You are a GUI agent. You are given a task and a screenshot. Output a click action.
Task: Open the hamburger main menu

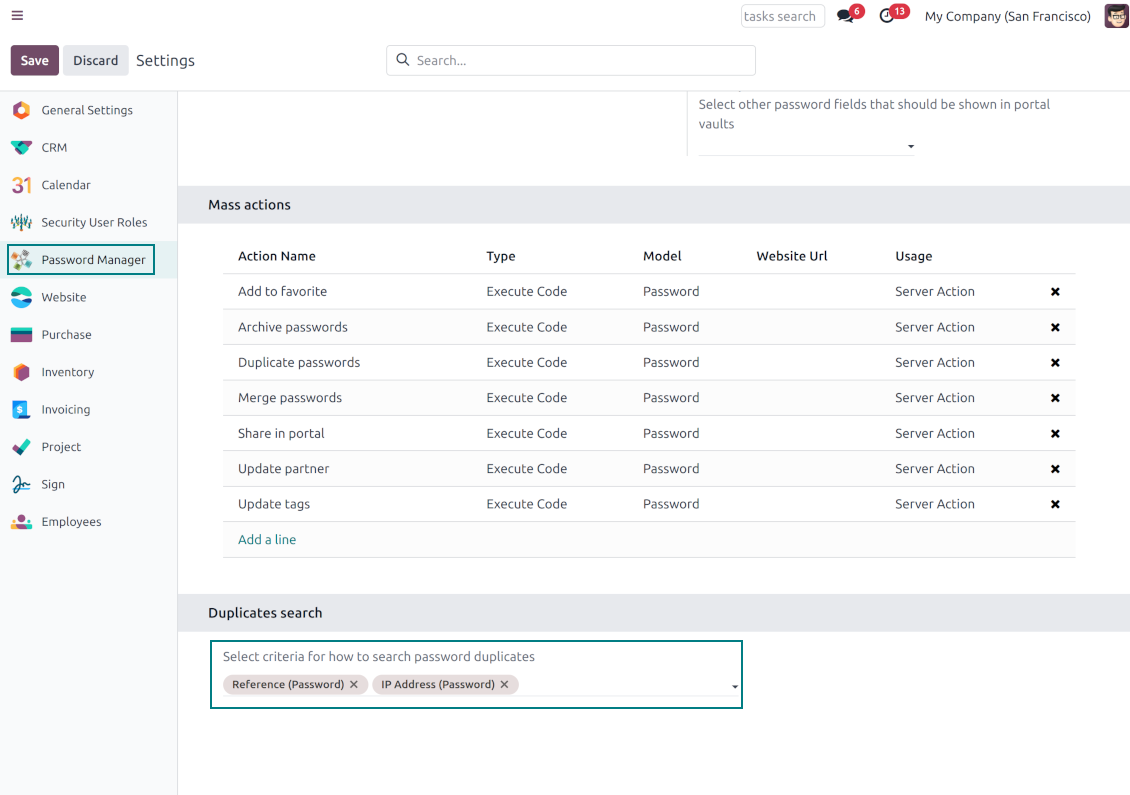(x=17, y=15)
